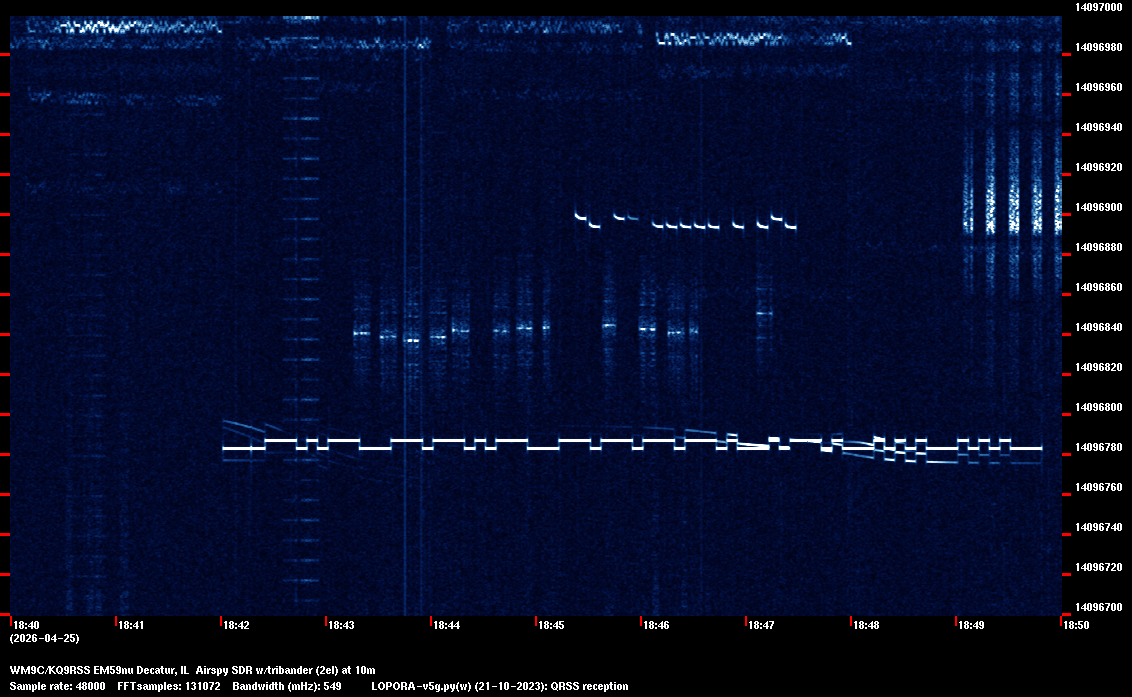1132x697 pixels.
Task: Click the 18:45 time axis label
Action: coord(552,625)
